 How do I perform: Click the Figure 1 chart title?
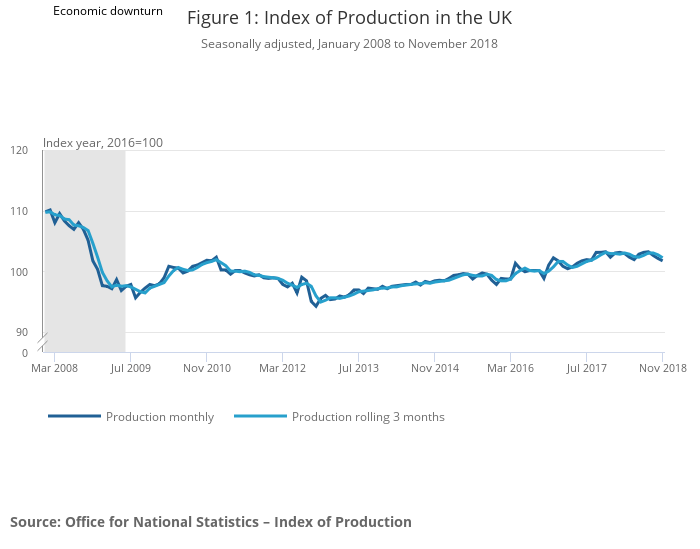pos(349,19)
